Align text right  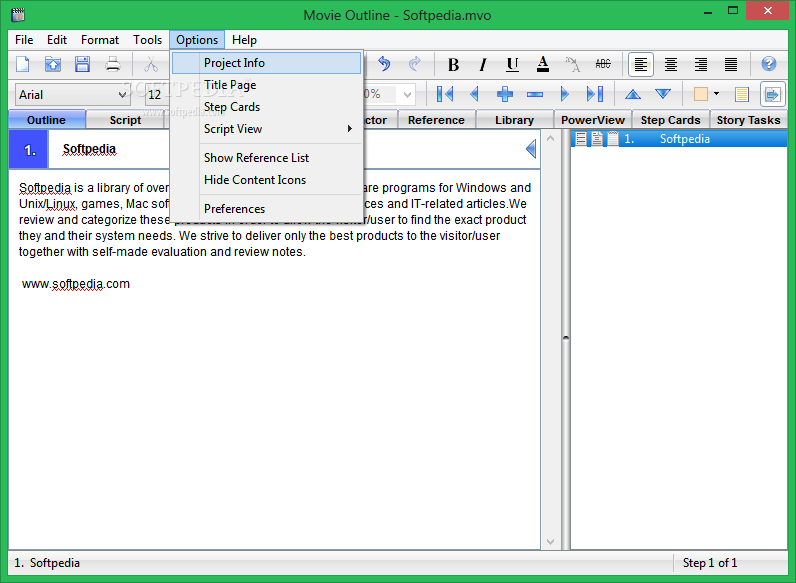[701, 64]
